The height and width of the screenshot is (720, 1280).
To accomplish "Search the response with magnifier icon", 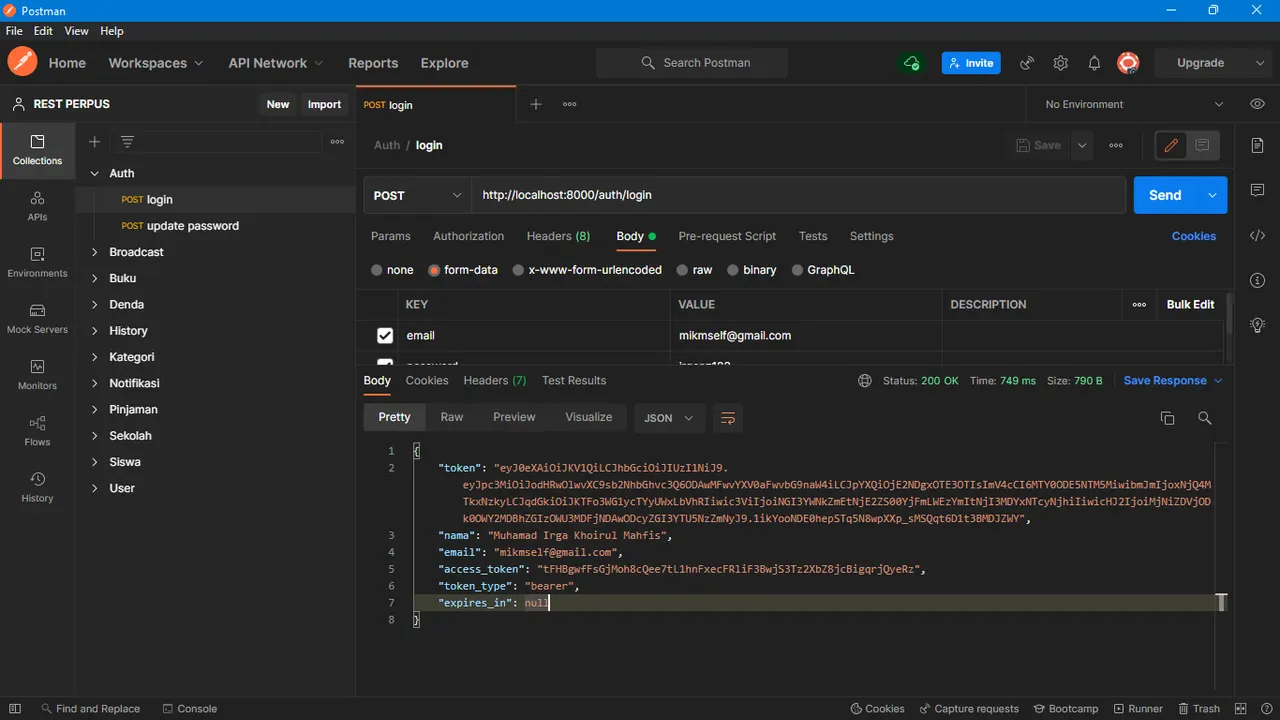I will pos(1204,418).
